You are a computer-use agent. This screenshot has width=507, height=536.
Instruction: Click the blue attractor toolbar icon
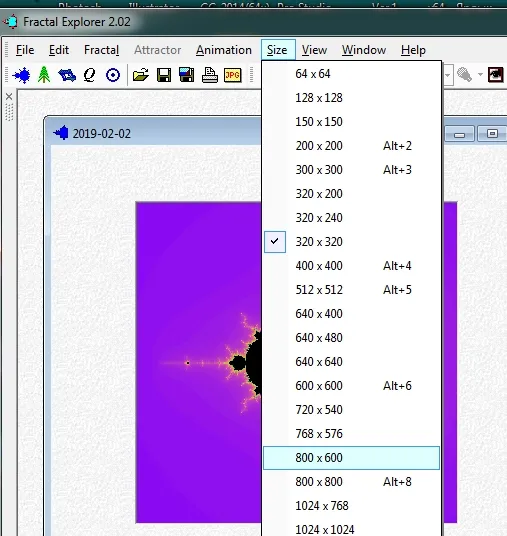67,75
